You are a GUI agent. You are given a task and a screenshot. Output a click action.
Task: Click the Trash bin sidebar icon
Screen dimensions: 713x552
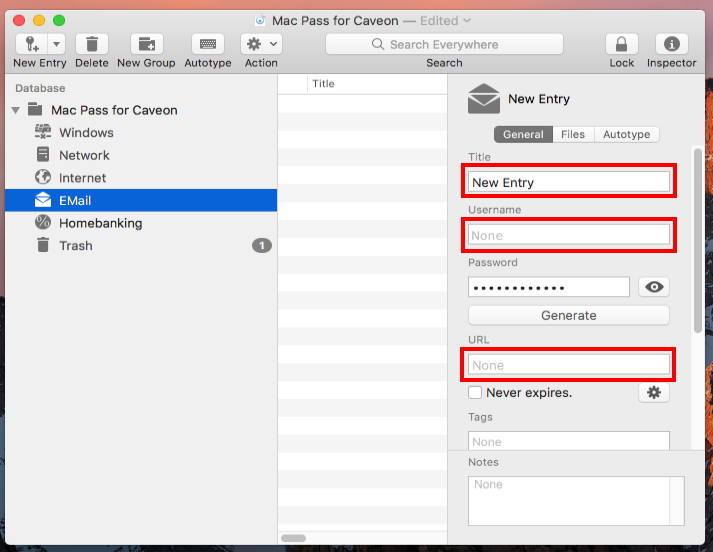[43, 245]
